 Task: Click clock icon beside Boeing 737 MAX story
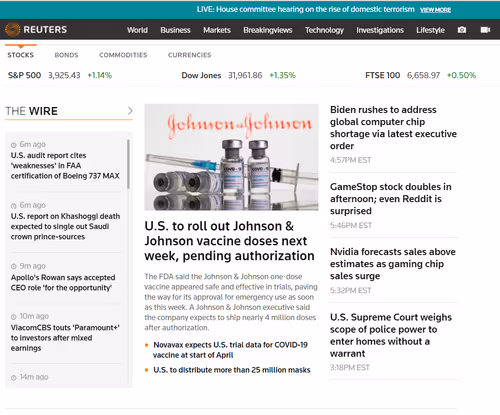(14, 145)
